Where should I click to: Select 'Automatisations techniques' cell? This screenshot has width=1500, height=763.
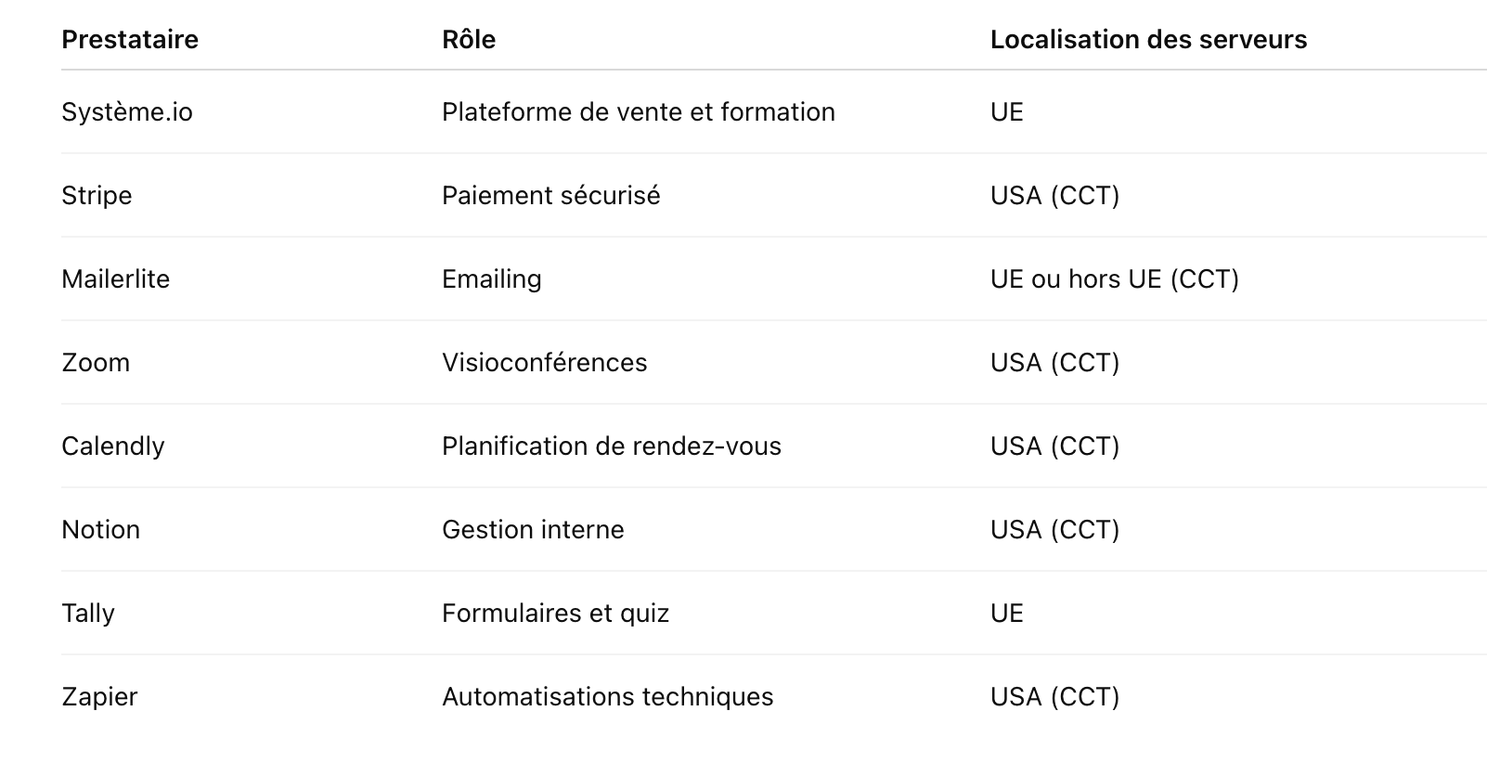coord(608,697)
